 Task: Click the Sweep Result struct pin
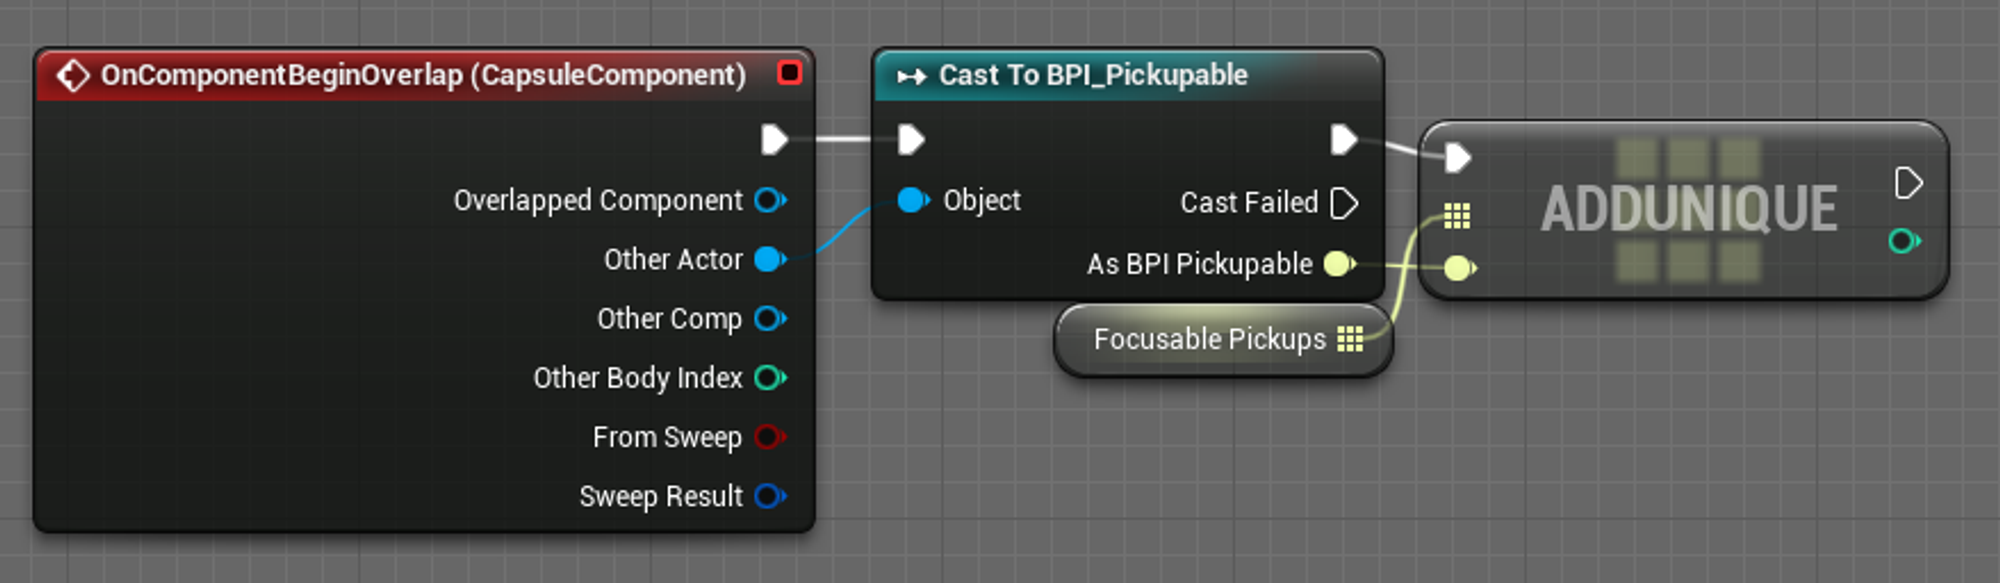(769, 496)
